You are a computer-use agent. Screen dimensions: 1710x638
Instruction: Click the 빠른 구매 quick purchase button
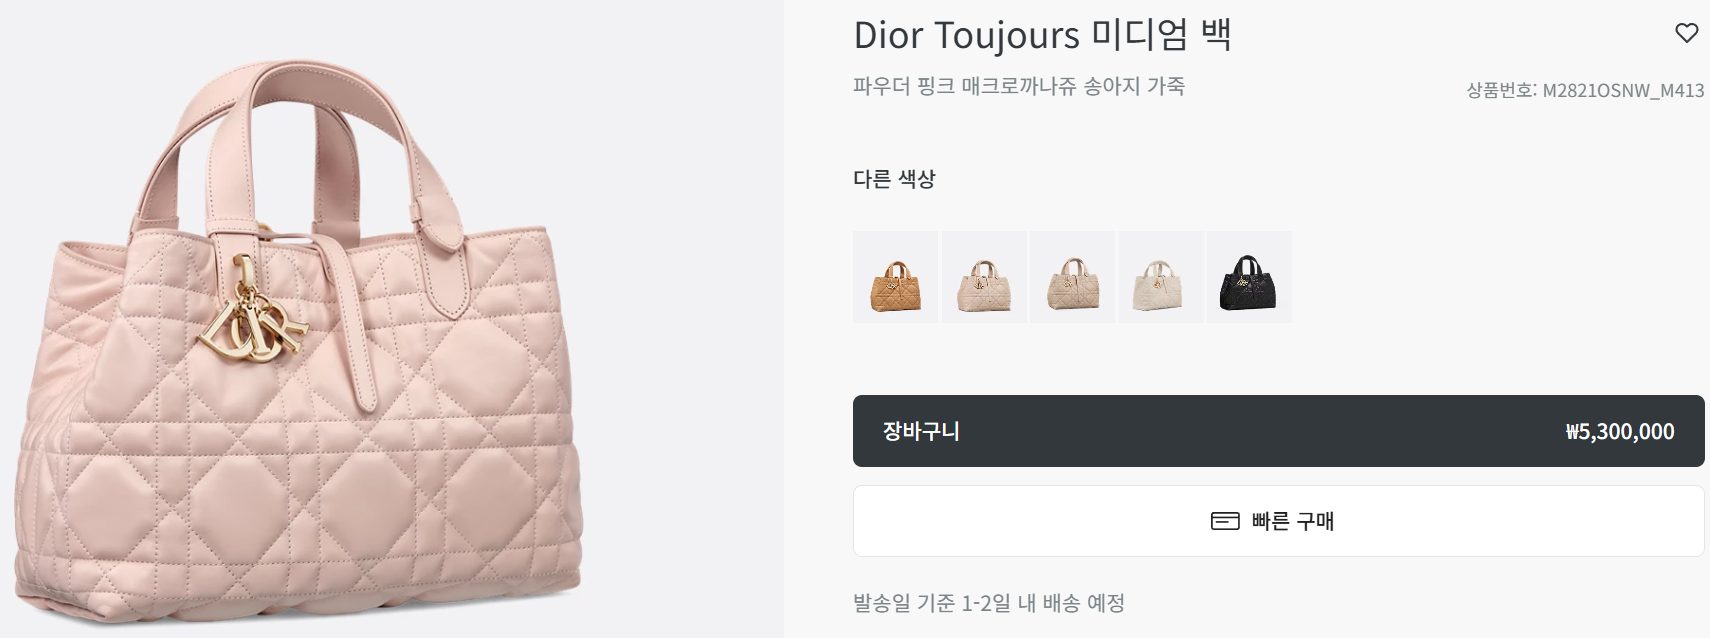(x=1278, y=521)
